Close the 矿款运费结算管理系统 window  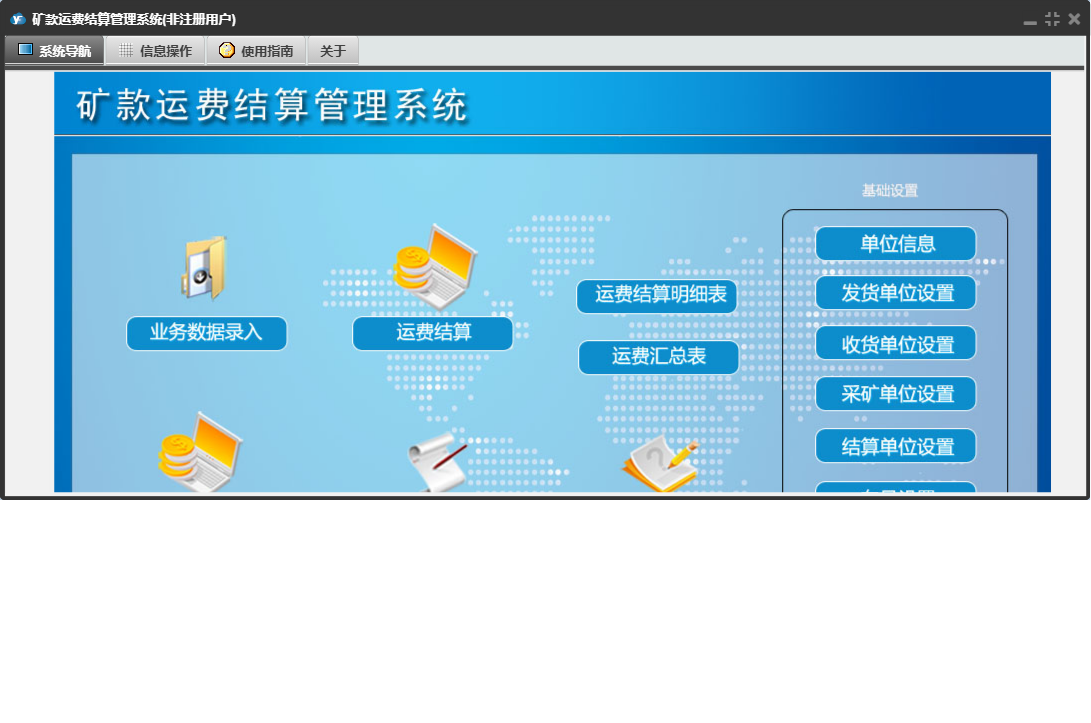[1074, 19]
